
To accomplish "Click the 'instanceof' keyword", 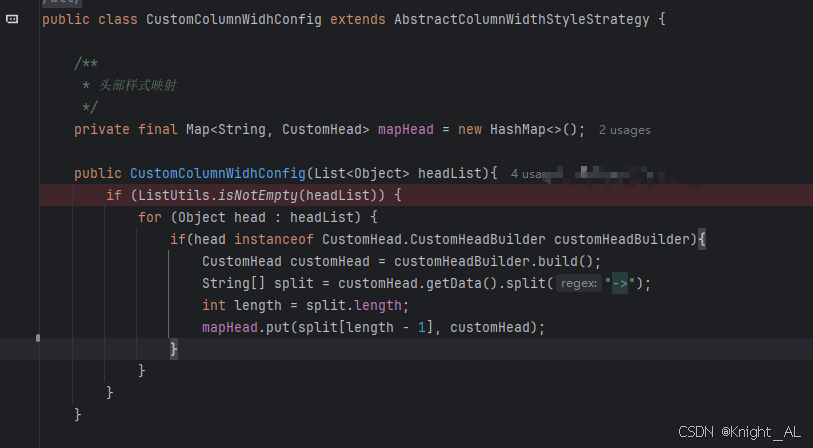I will (x=274, y=239).
